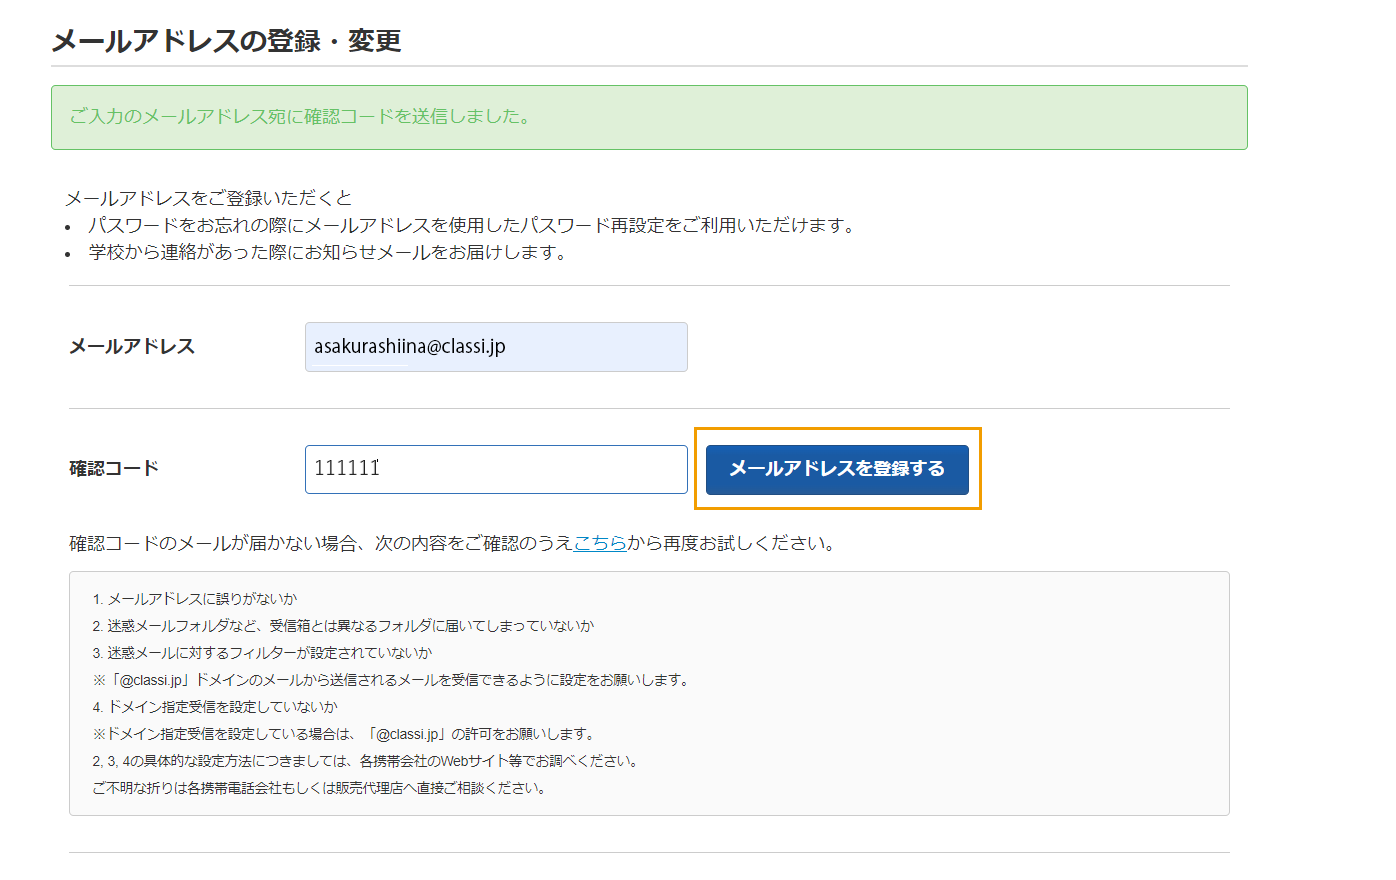Viewport: 1396px width, 880px height.
Task: Click item 2 about 迷惑メールフォルダ
Action: pyautogui.click(x=343, y=626)
